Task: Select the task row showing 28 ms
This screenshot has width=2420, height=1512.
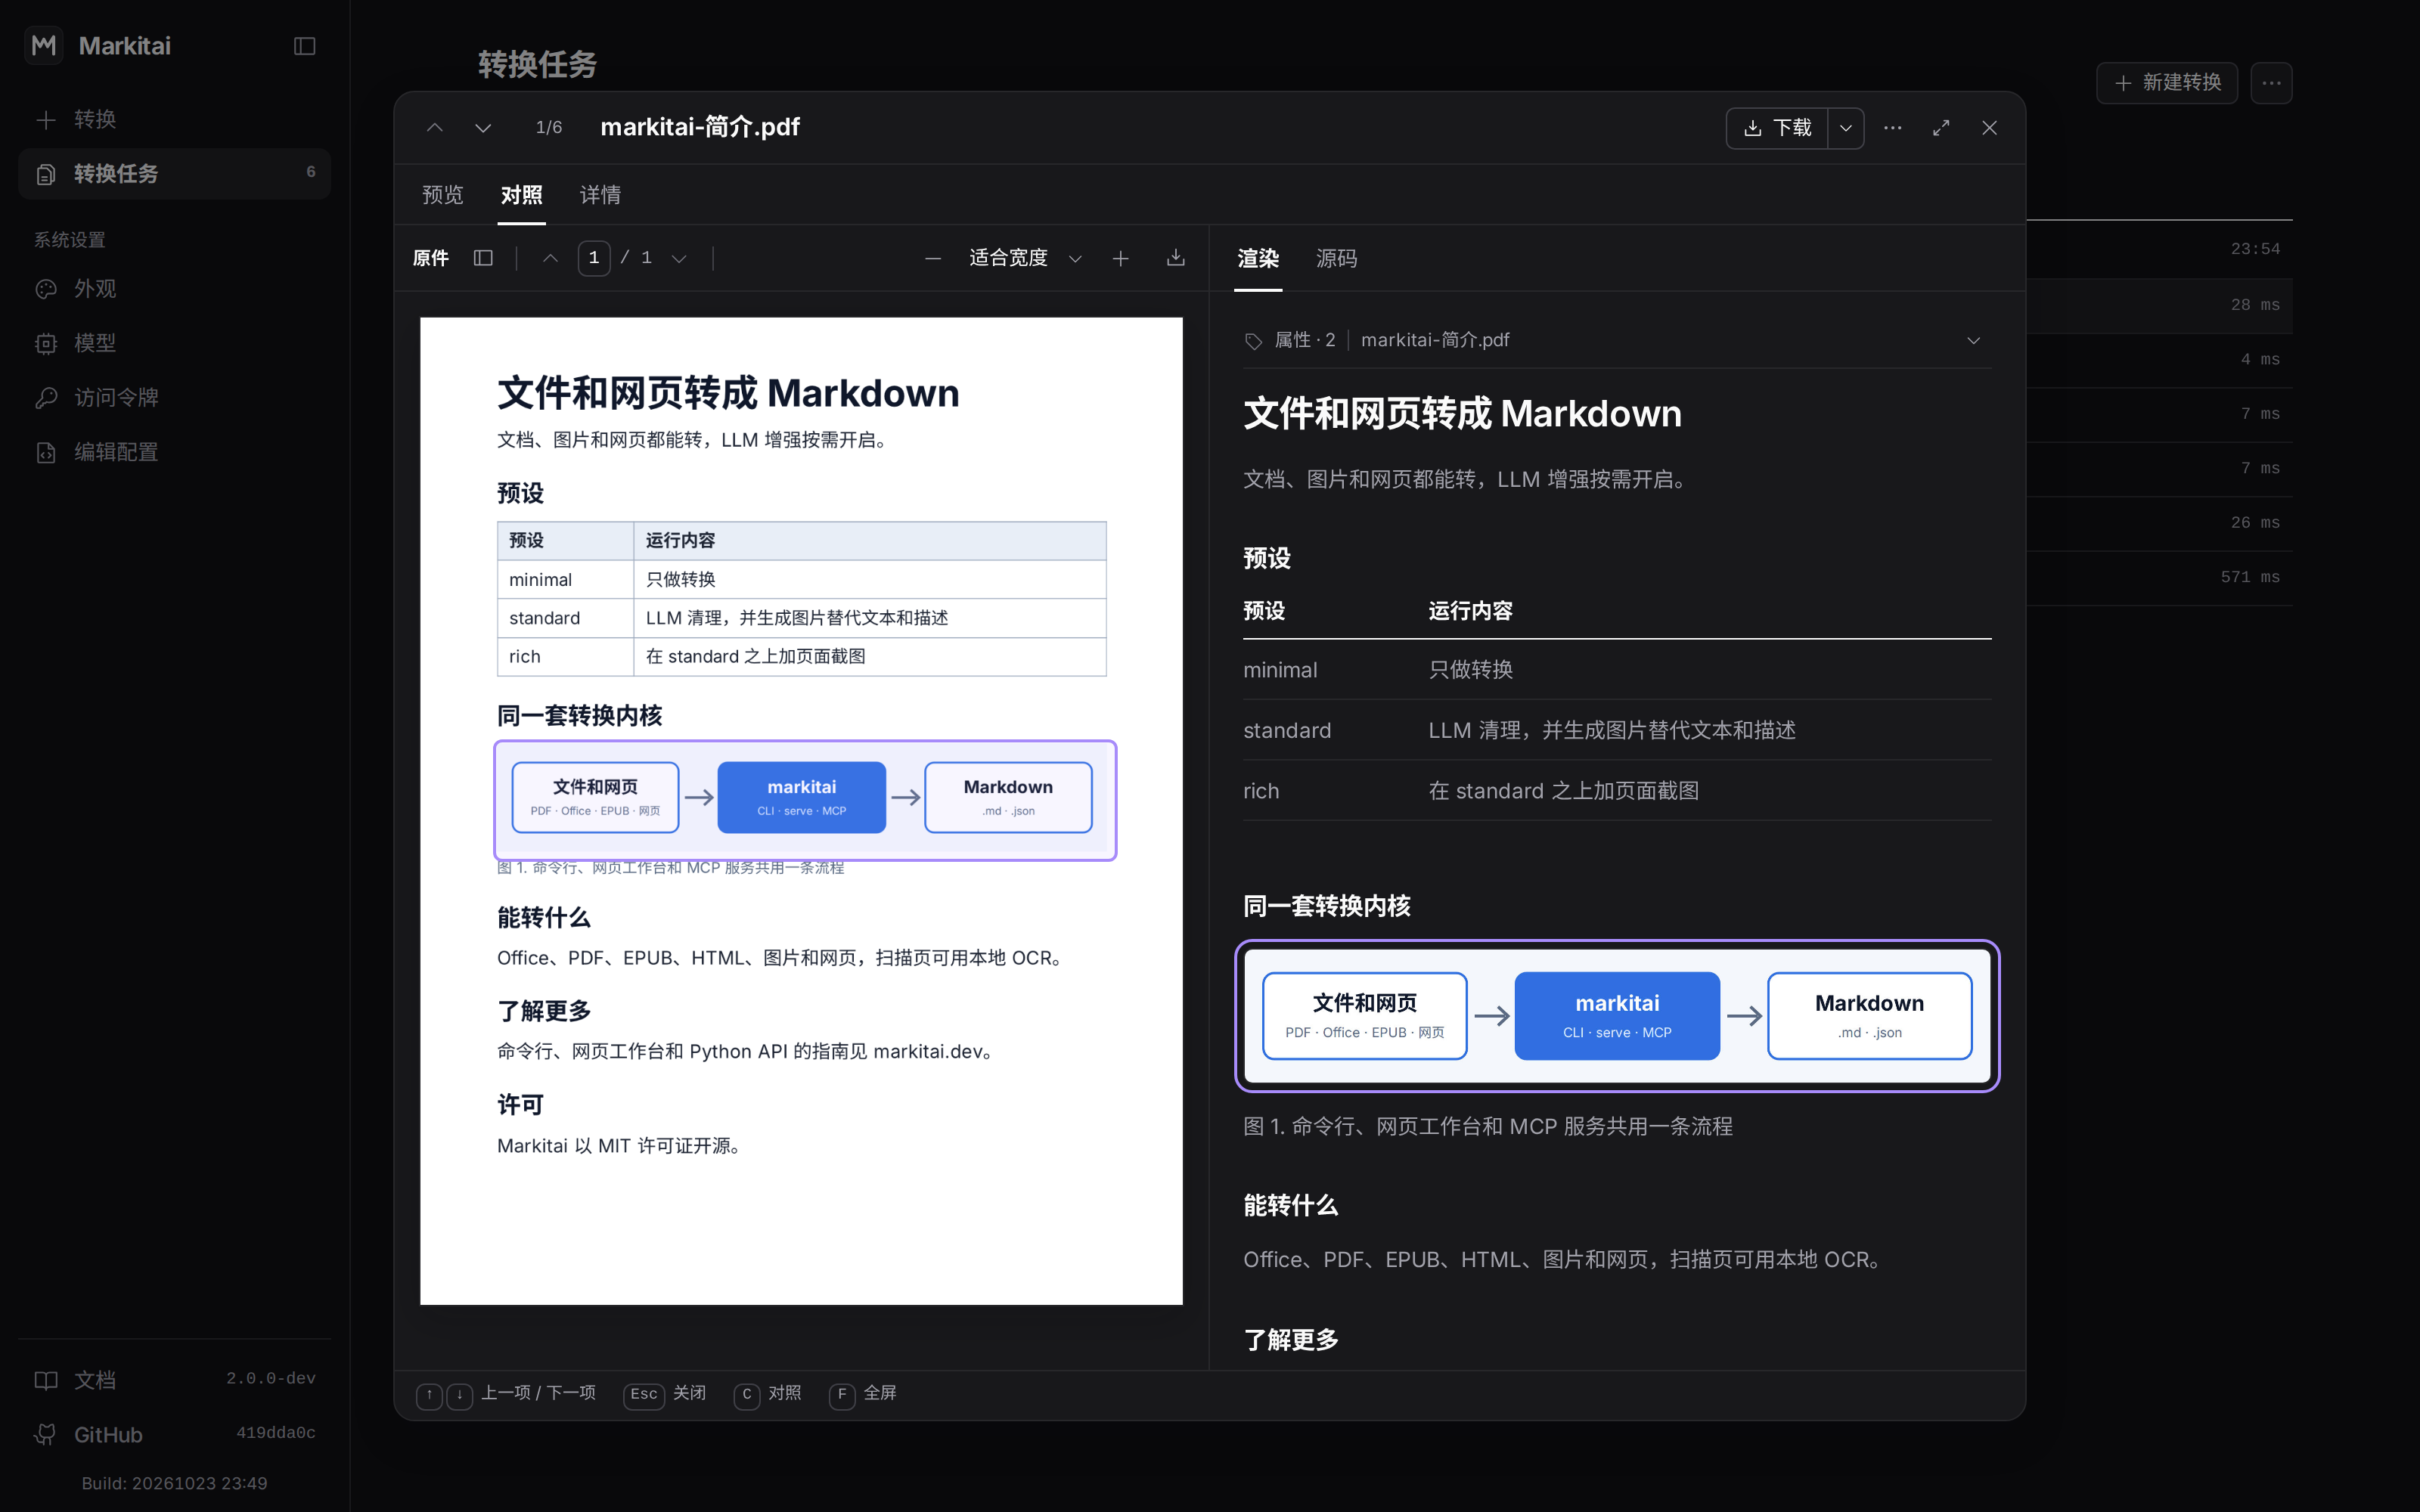Action: [x=2160, y=305]
